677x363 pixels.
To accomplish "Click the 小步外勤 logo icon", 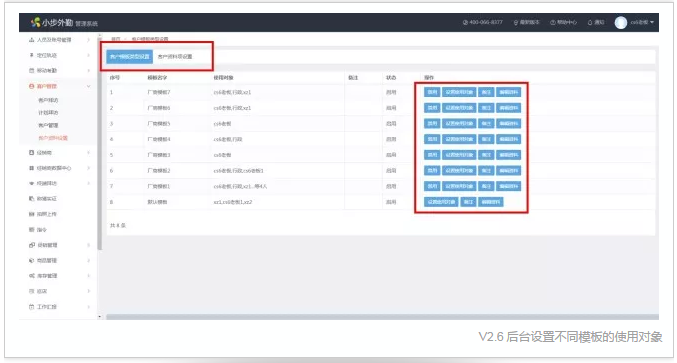I will (35, 22).
